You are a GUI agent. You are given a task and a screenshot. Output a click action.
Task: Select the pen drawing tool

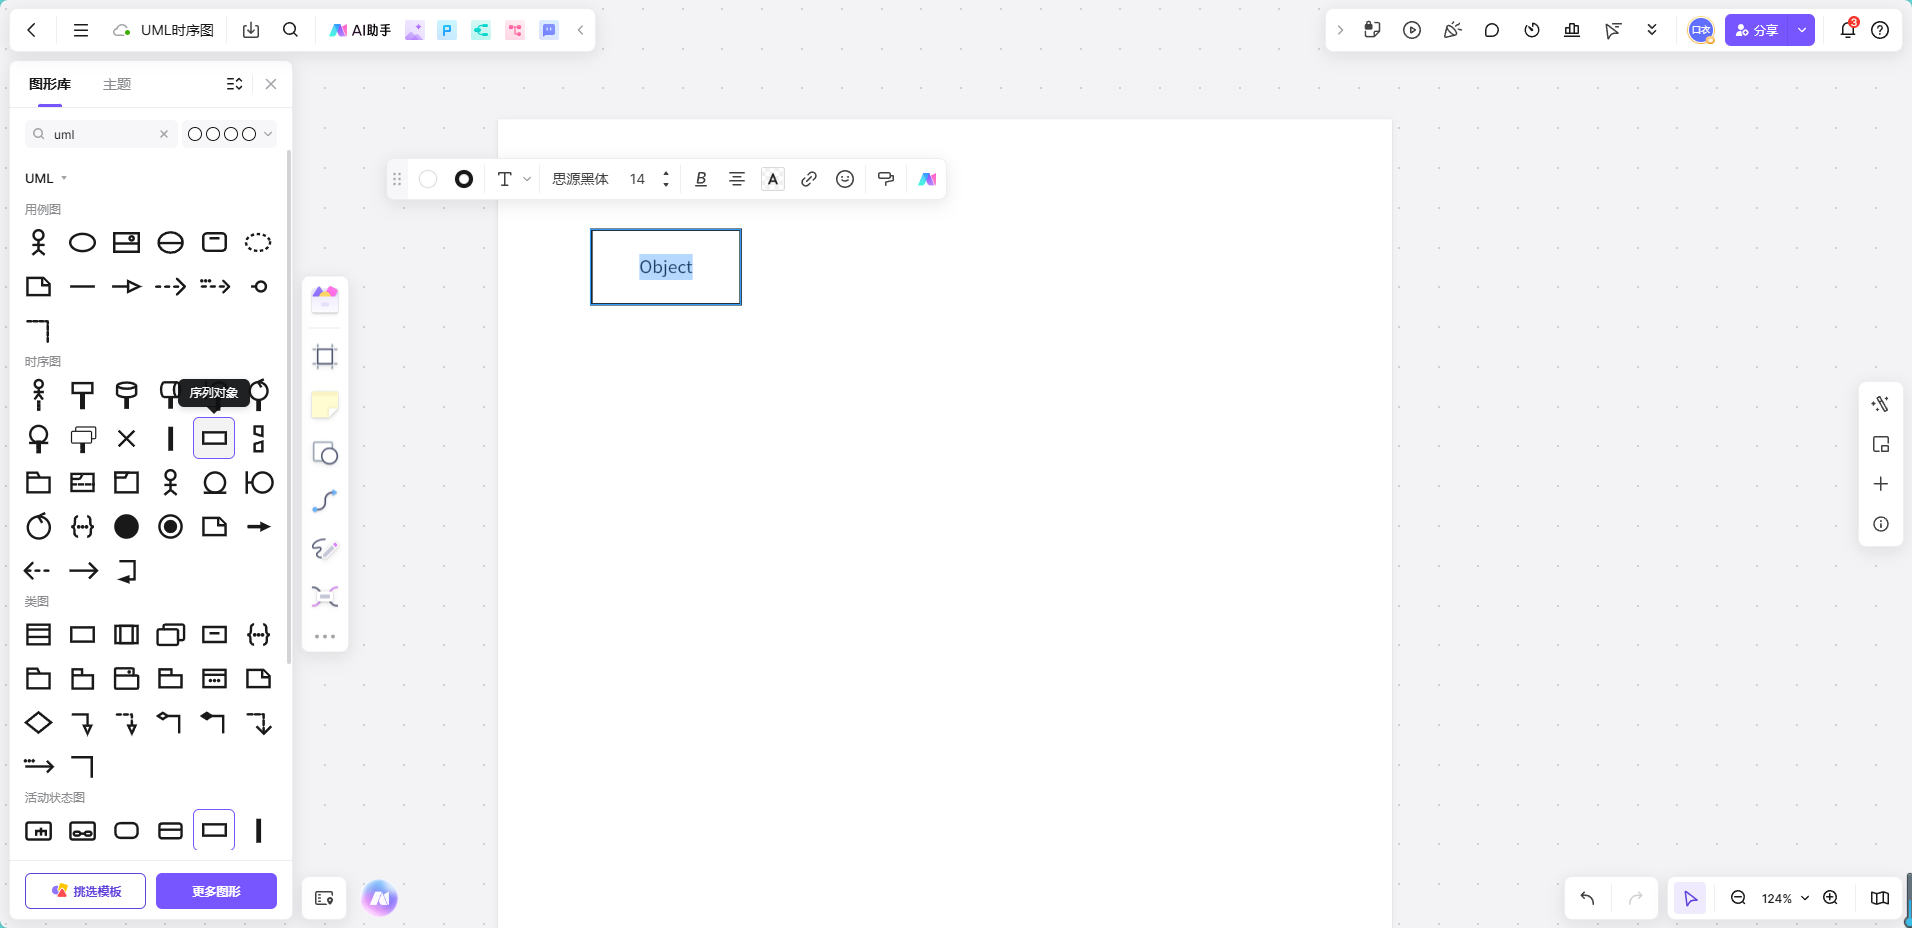tap(325, 549)
